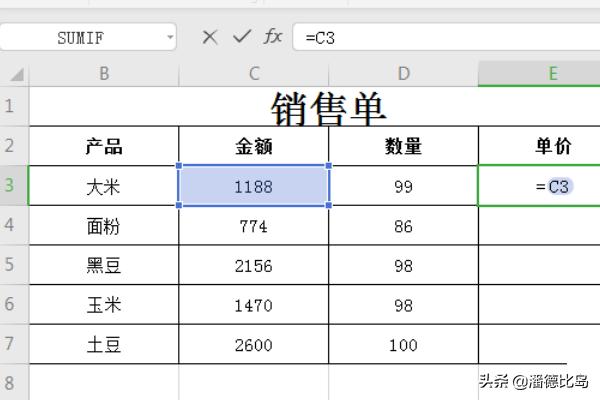Click the 销售单 title cell
Screen dimensions: 600x400
click(315, 106)
